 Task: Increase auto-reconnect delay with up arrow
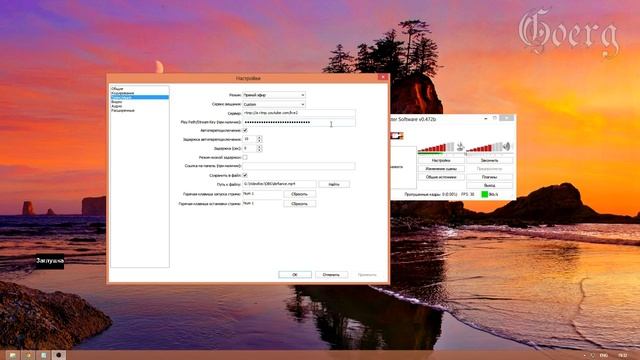[259, 138]
